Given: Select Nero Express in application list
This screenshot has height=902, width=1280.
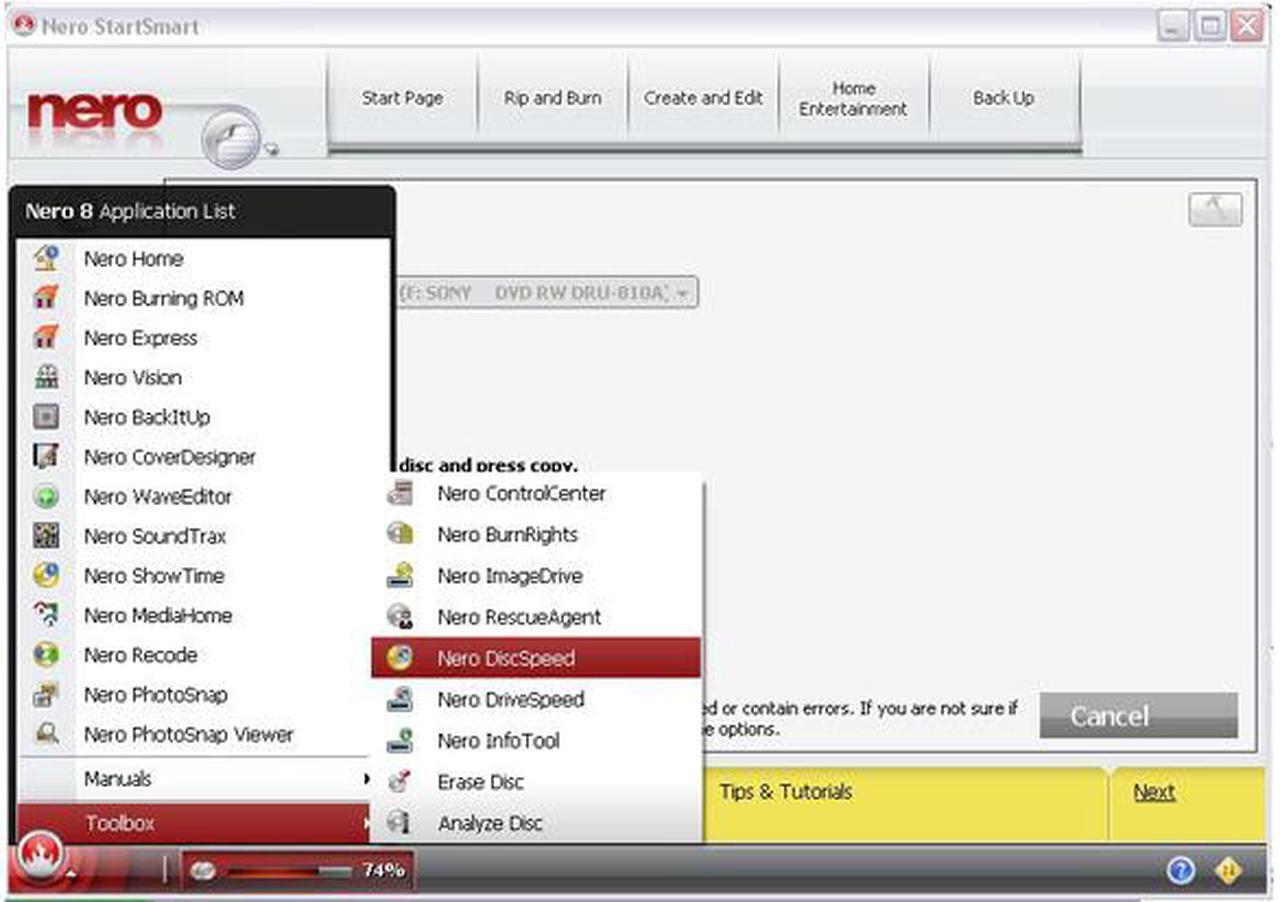Looking at the screenshot, I should click(141, 338).
